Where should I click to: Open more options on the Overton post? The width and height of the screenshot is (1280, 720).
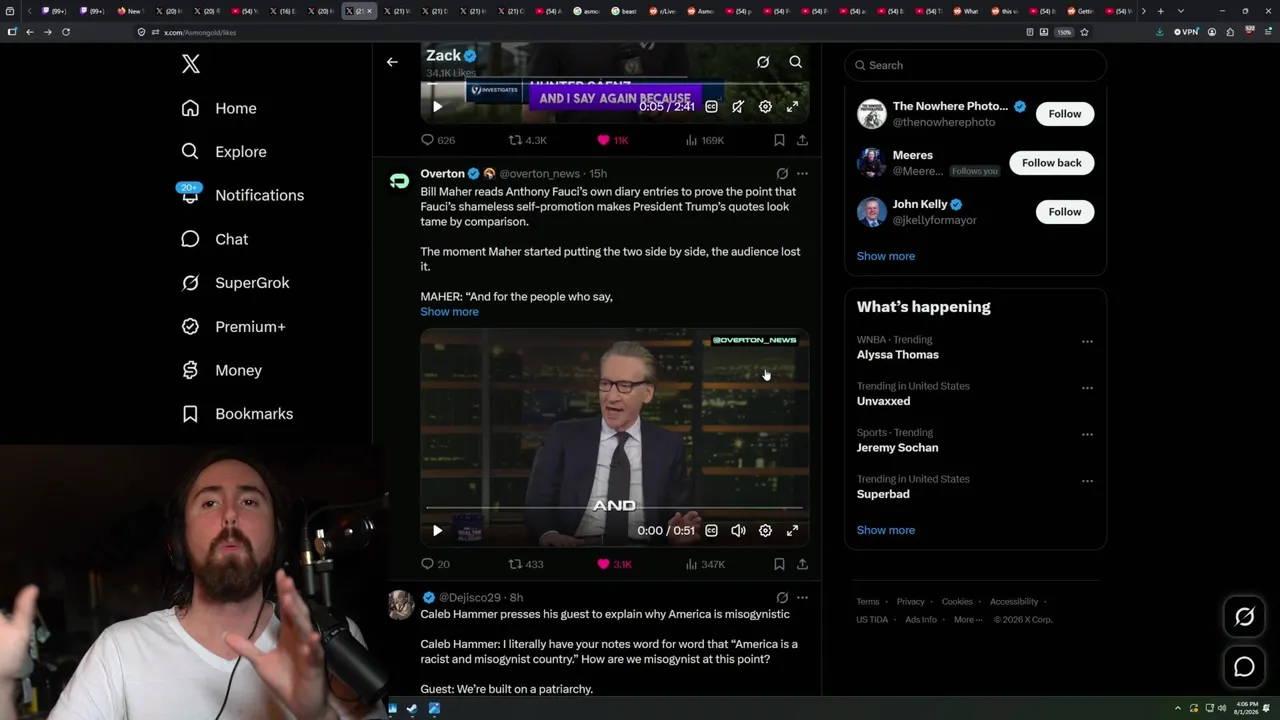[802, 173]
